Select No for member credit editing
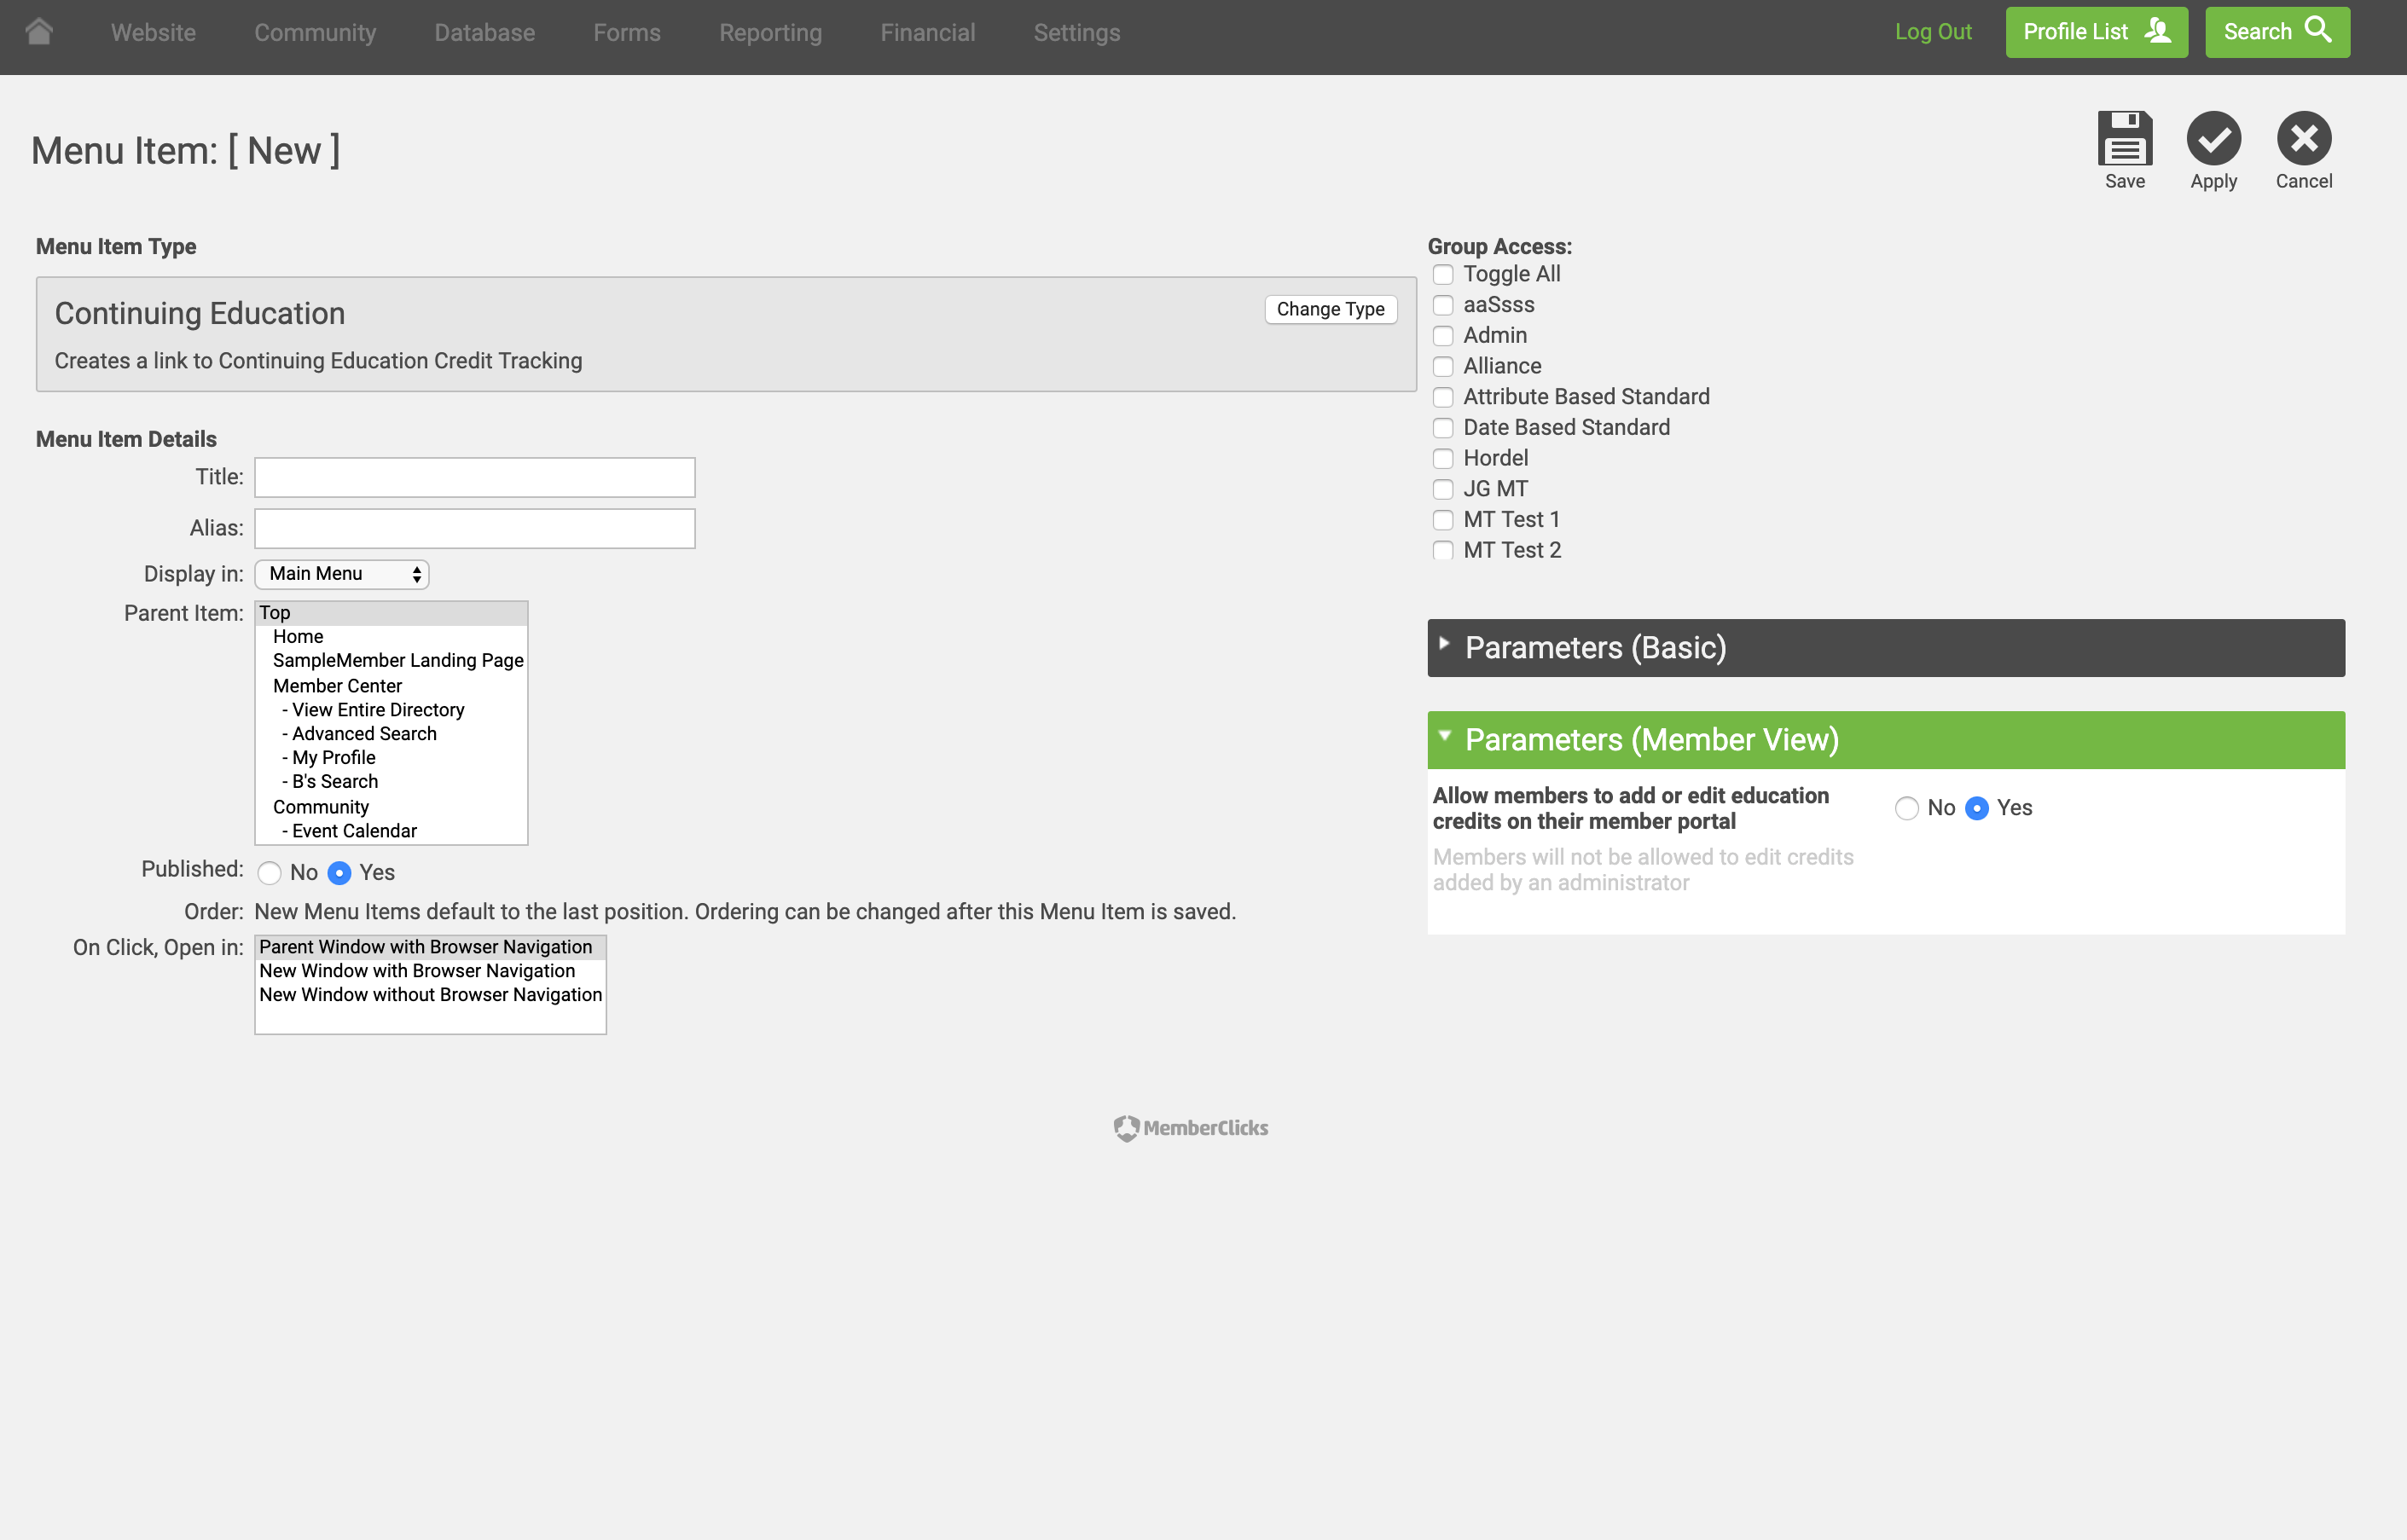Screen dimensions: 2407x1540 1906,808
